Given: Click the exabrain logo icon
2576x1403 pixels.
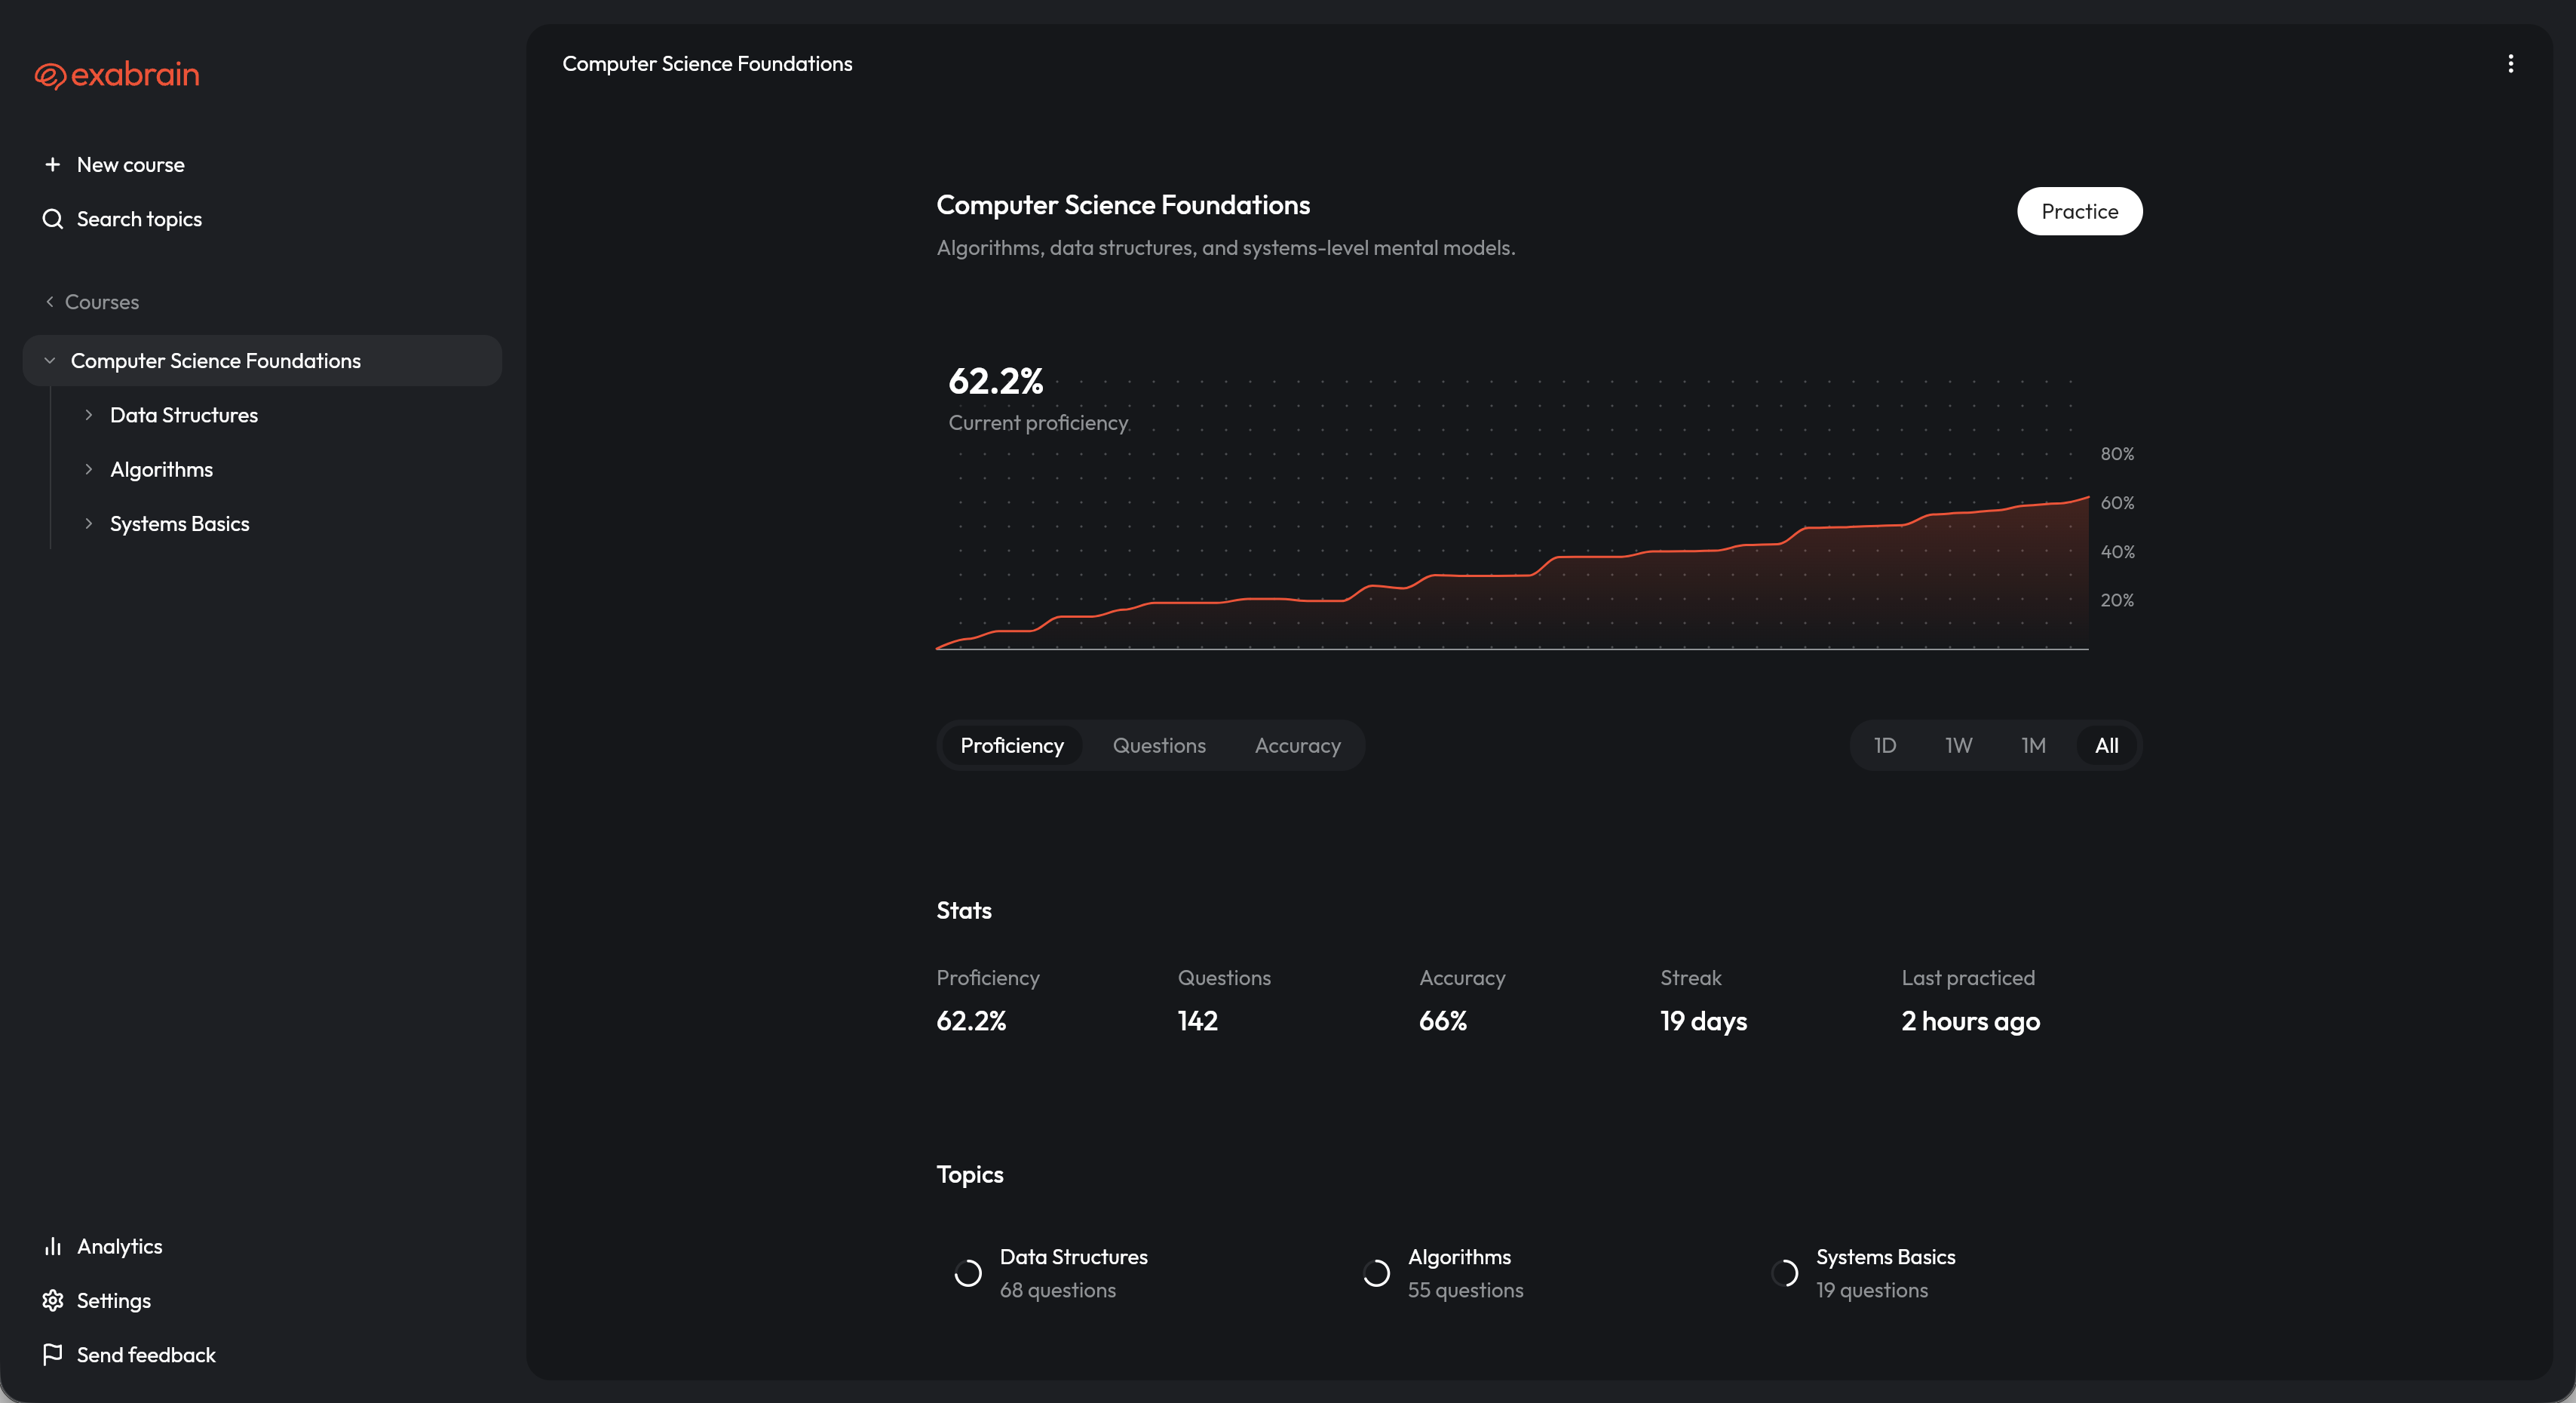Looking at the screenshot, I should point(50,76).
